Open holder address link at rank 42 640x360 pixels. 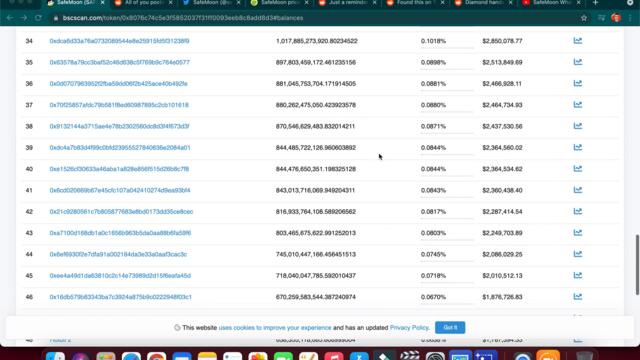[121, 211]
